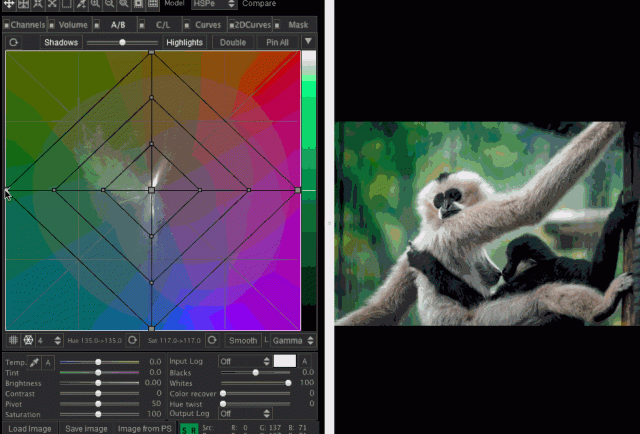This screenshot has width=640, height=434.
Task: Switch to the C/L tab
Action: click(163, 25)
